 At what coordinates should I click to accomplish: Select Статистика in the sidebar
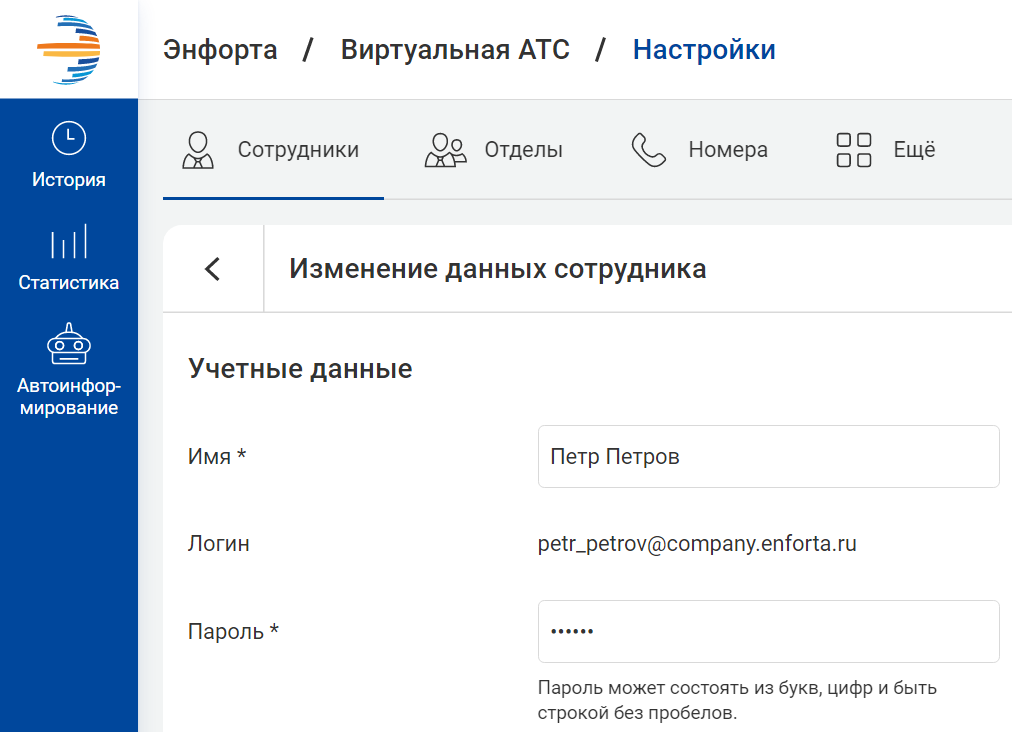pos(68,258)
